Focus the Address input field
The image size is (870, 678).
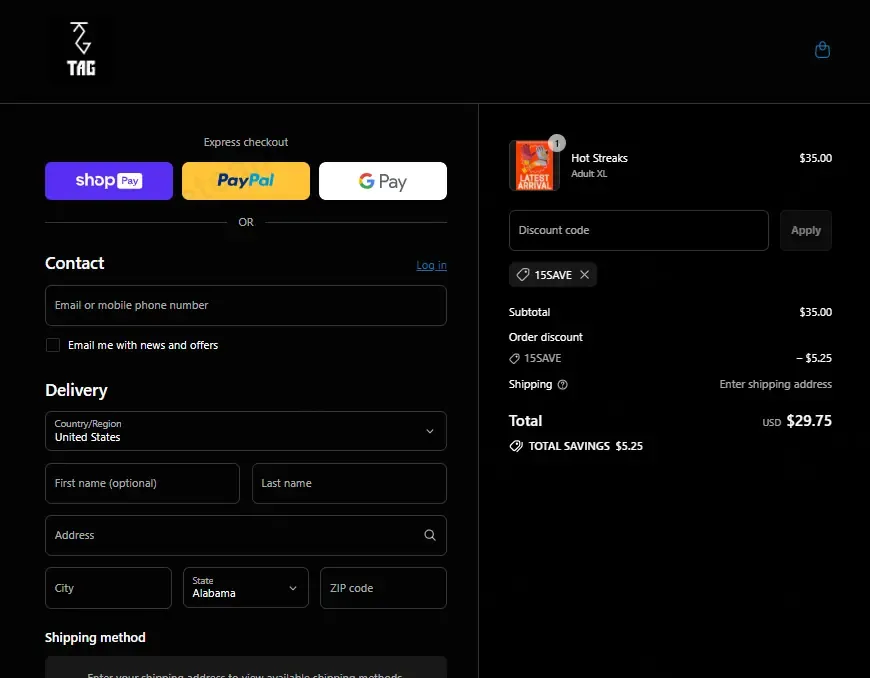[x=246, y=535]
